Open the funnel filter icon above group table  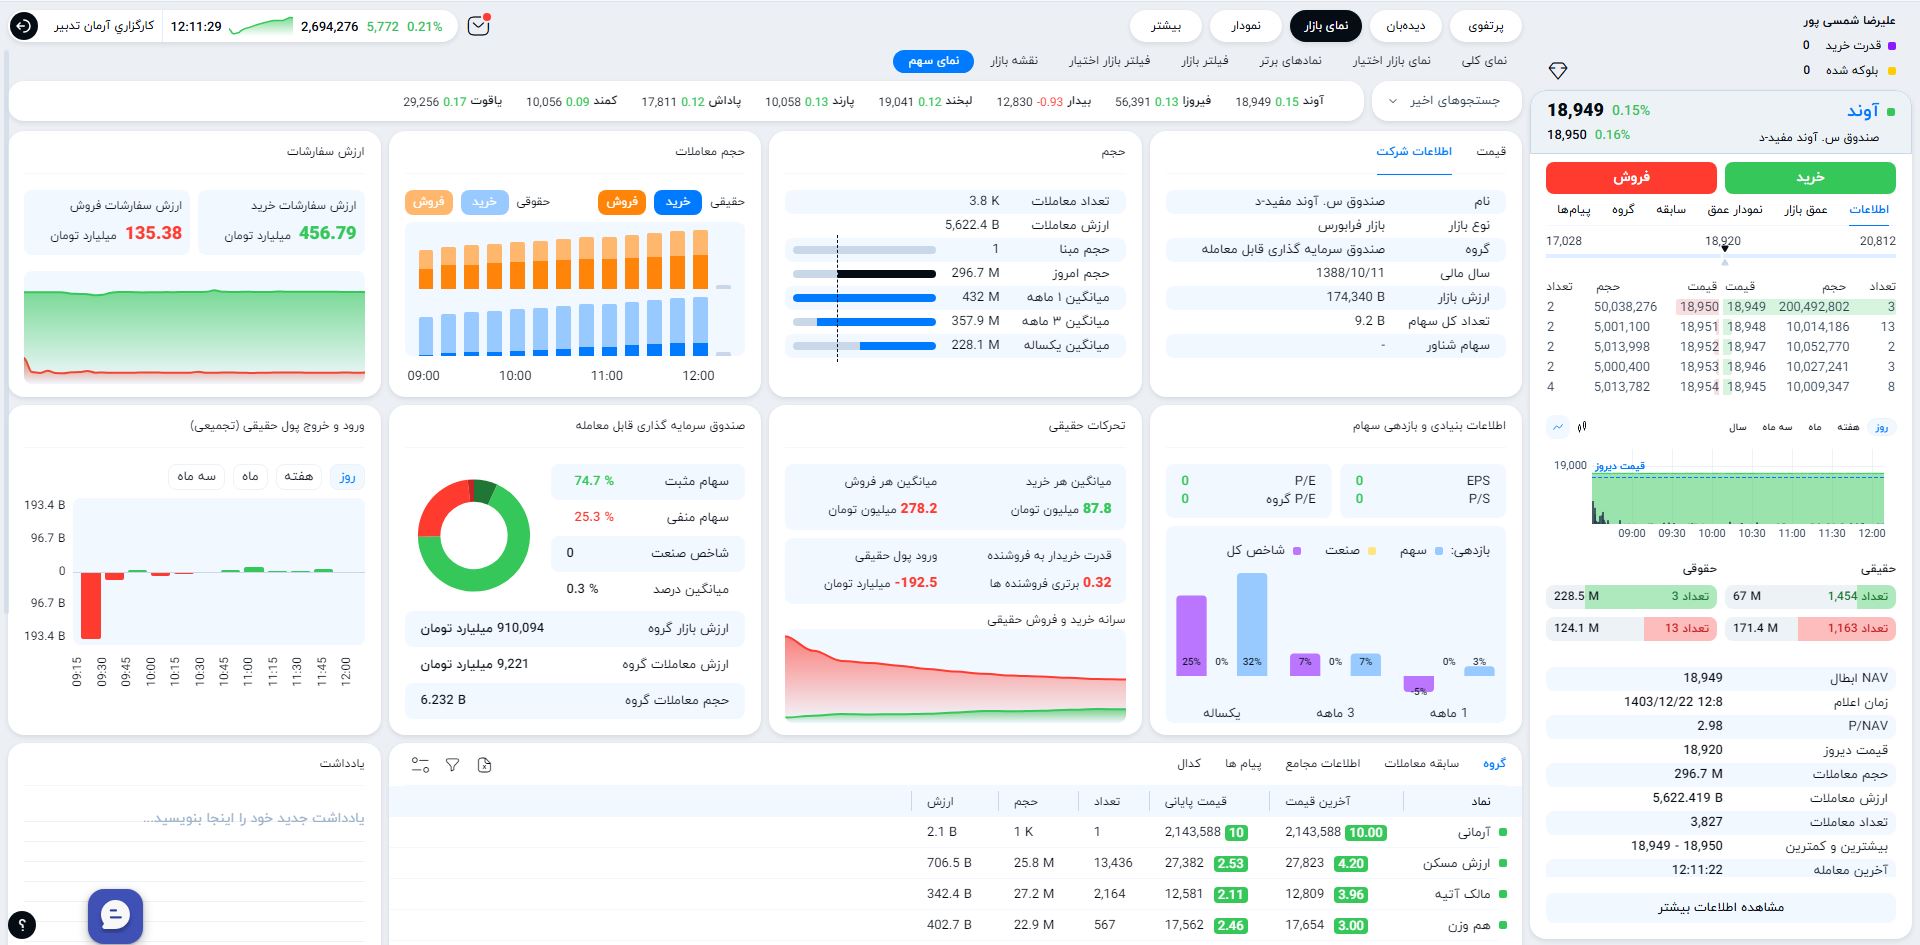click(453, 765)
